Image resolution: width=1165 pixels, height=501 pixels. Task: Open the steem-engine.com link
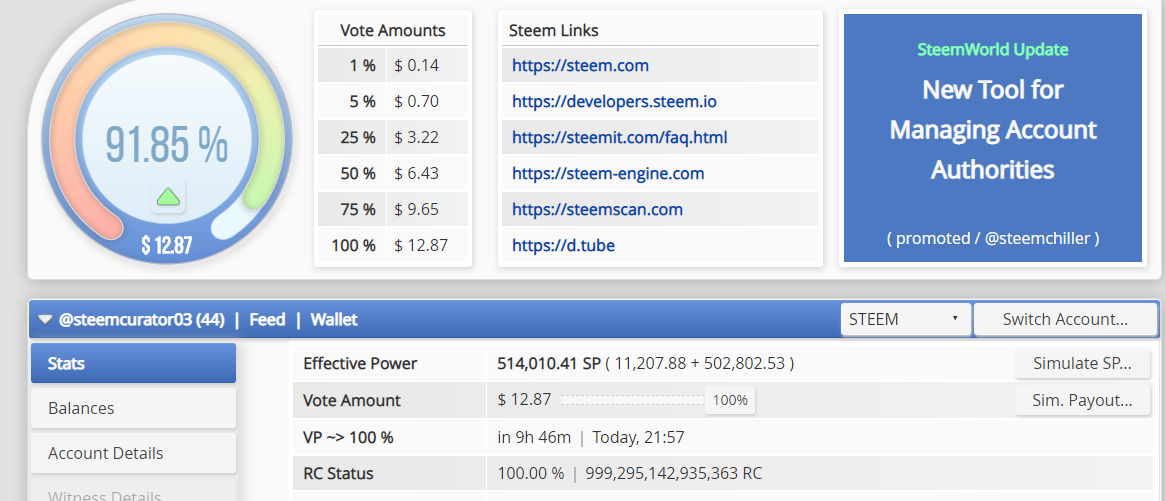tap(608, 174)
